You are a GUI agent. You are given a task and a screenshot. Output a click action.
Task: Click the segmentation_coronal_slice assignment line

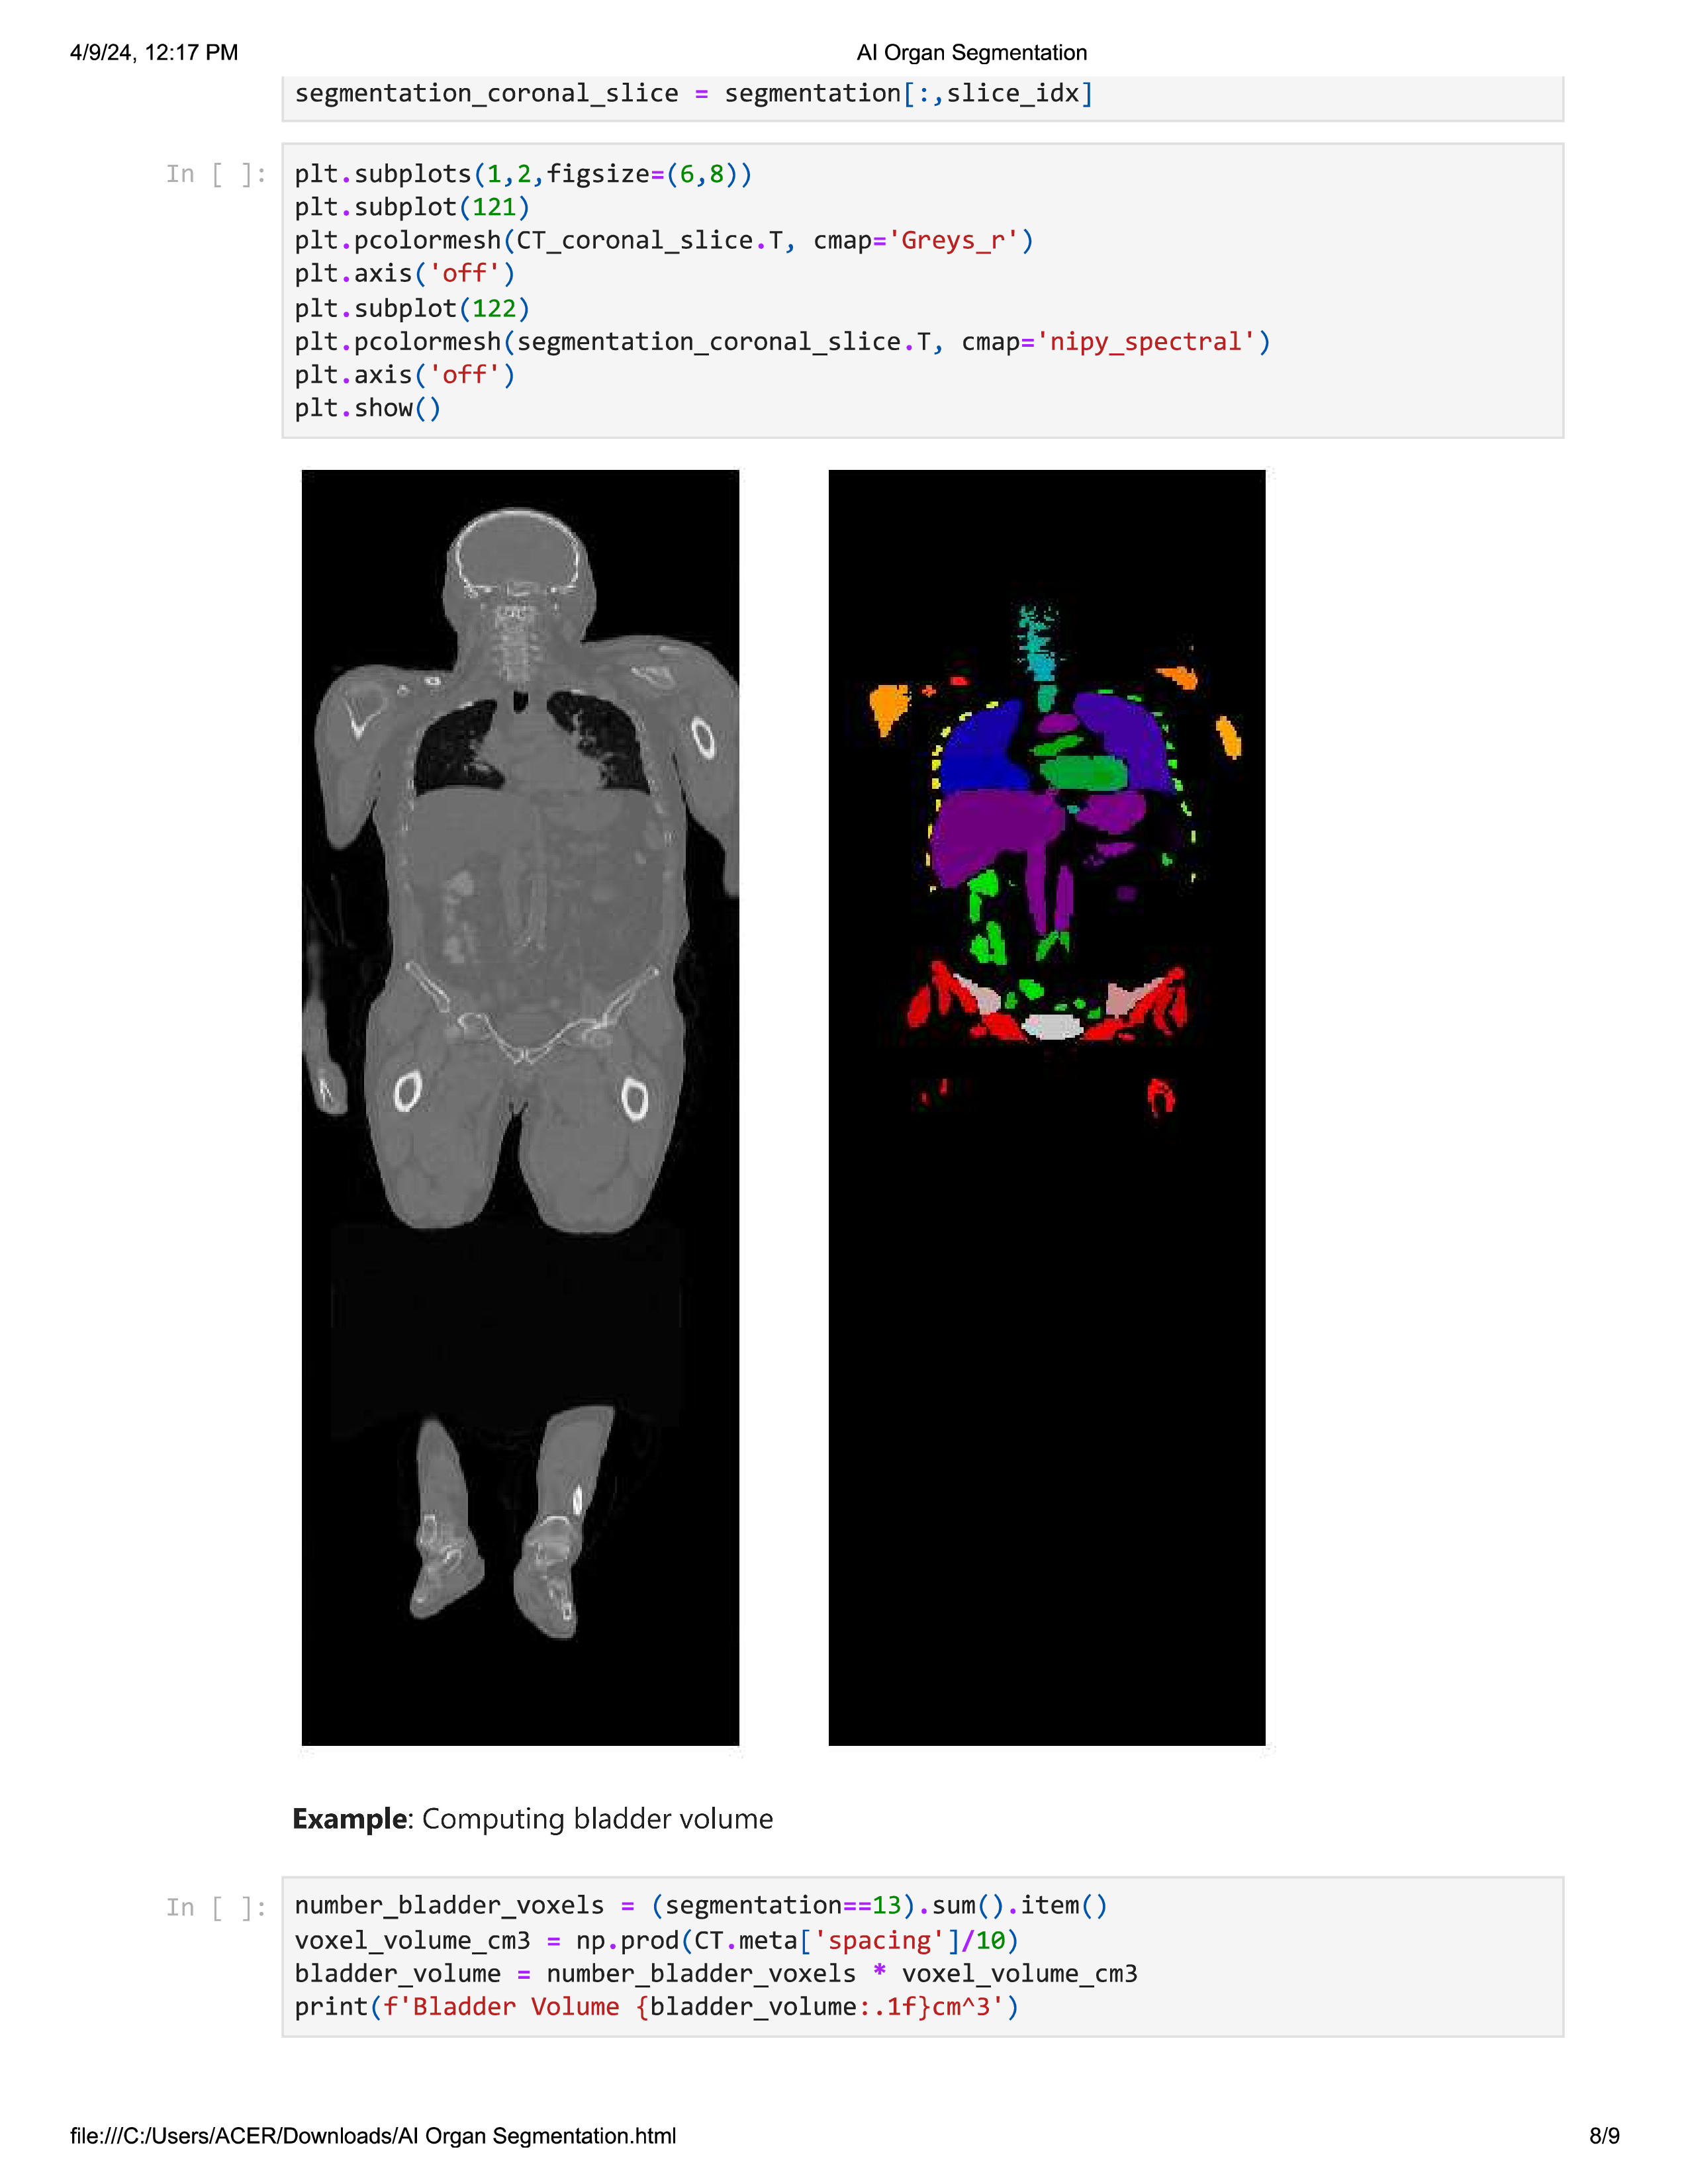pos(694,94)
